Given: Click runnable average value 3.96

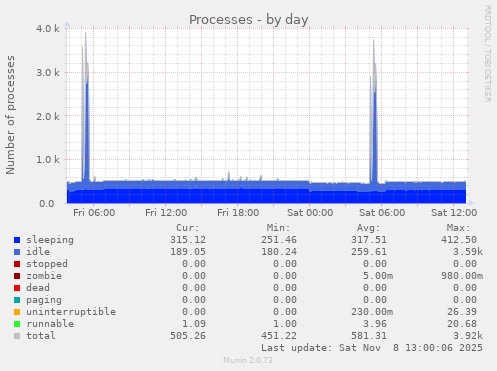Looking at the screenshot, I should 375,324.
